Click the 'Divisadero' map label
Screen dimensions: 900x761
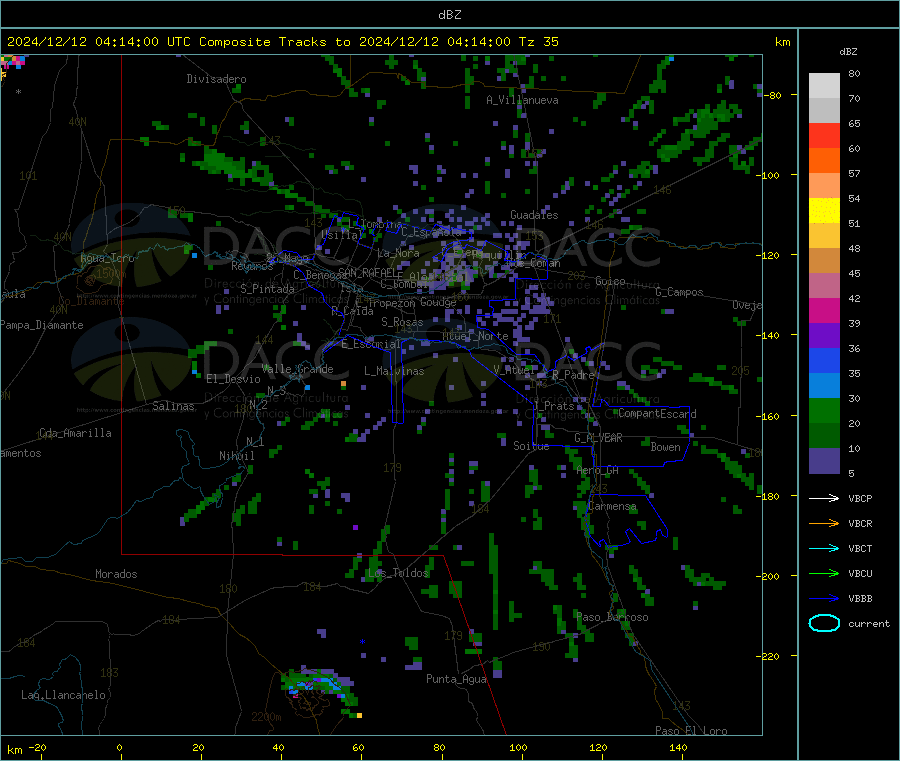(216, 79)
